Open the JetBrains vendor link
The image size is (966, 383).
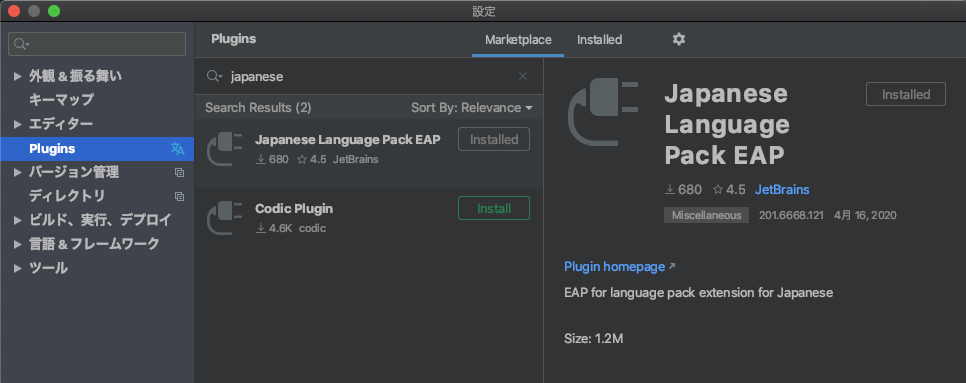click(x=782, y=189)
